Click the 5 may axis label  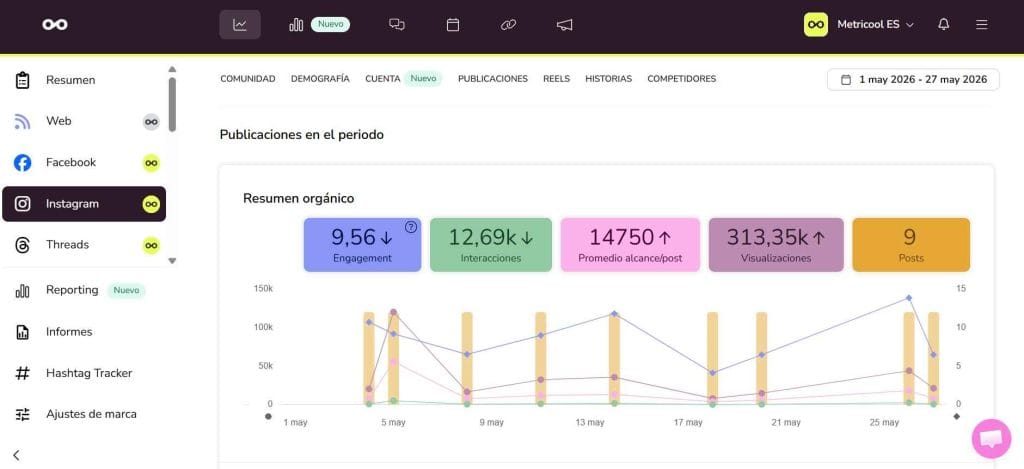[393, 423]
